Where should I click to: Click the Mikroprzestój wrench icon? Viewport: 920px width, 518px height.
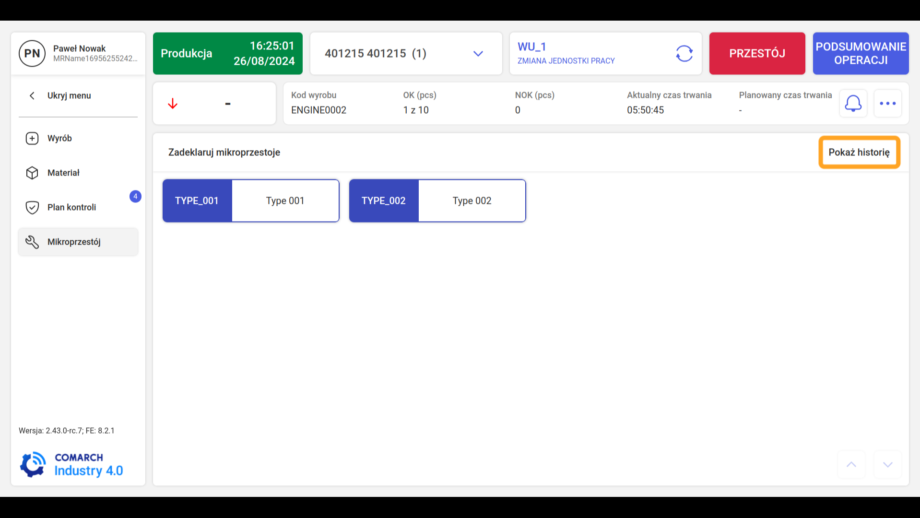click(32, 242)
